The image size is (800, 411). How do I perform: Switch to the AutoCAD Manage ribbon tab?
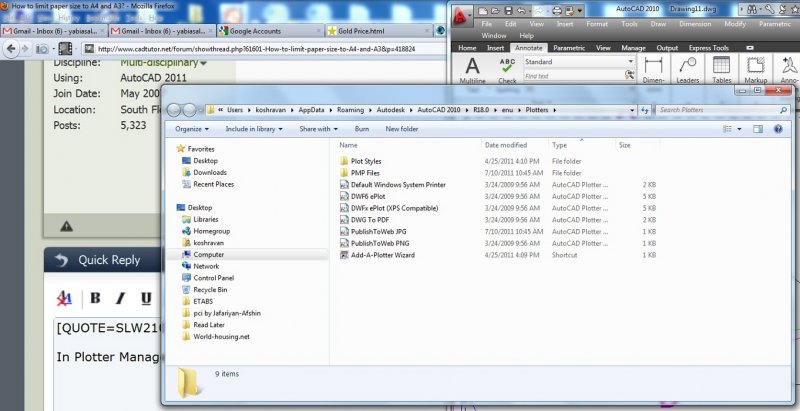633,48
